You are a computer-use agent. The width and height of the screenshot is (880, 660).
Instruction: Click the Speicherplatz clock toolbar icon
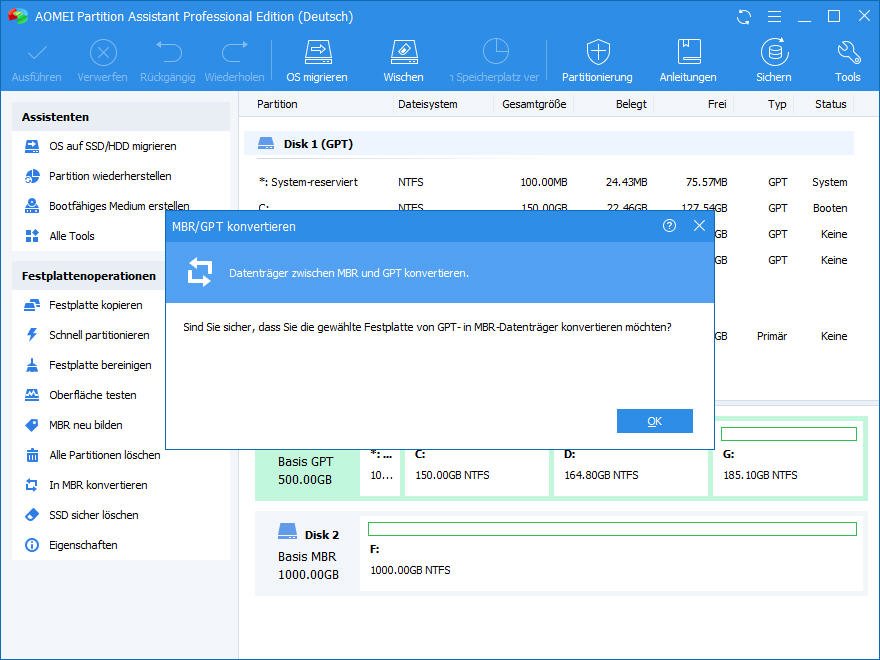496,52
